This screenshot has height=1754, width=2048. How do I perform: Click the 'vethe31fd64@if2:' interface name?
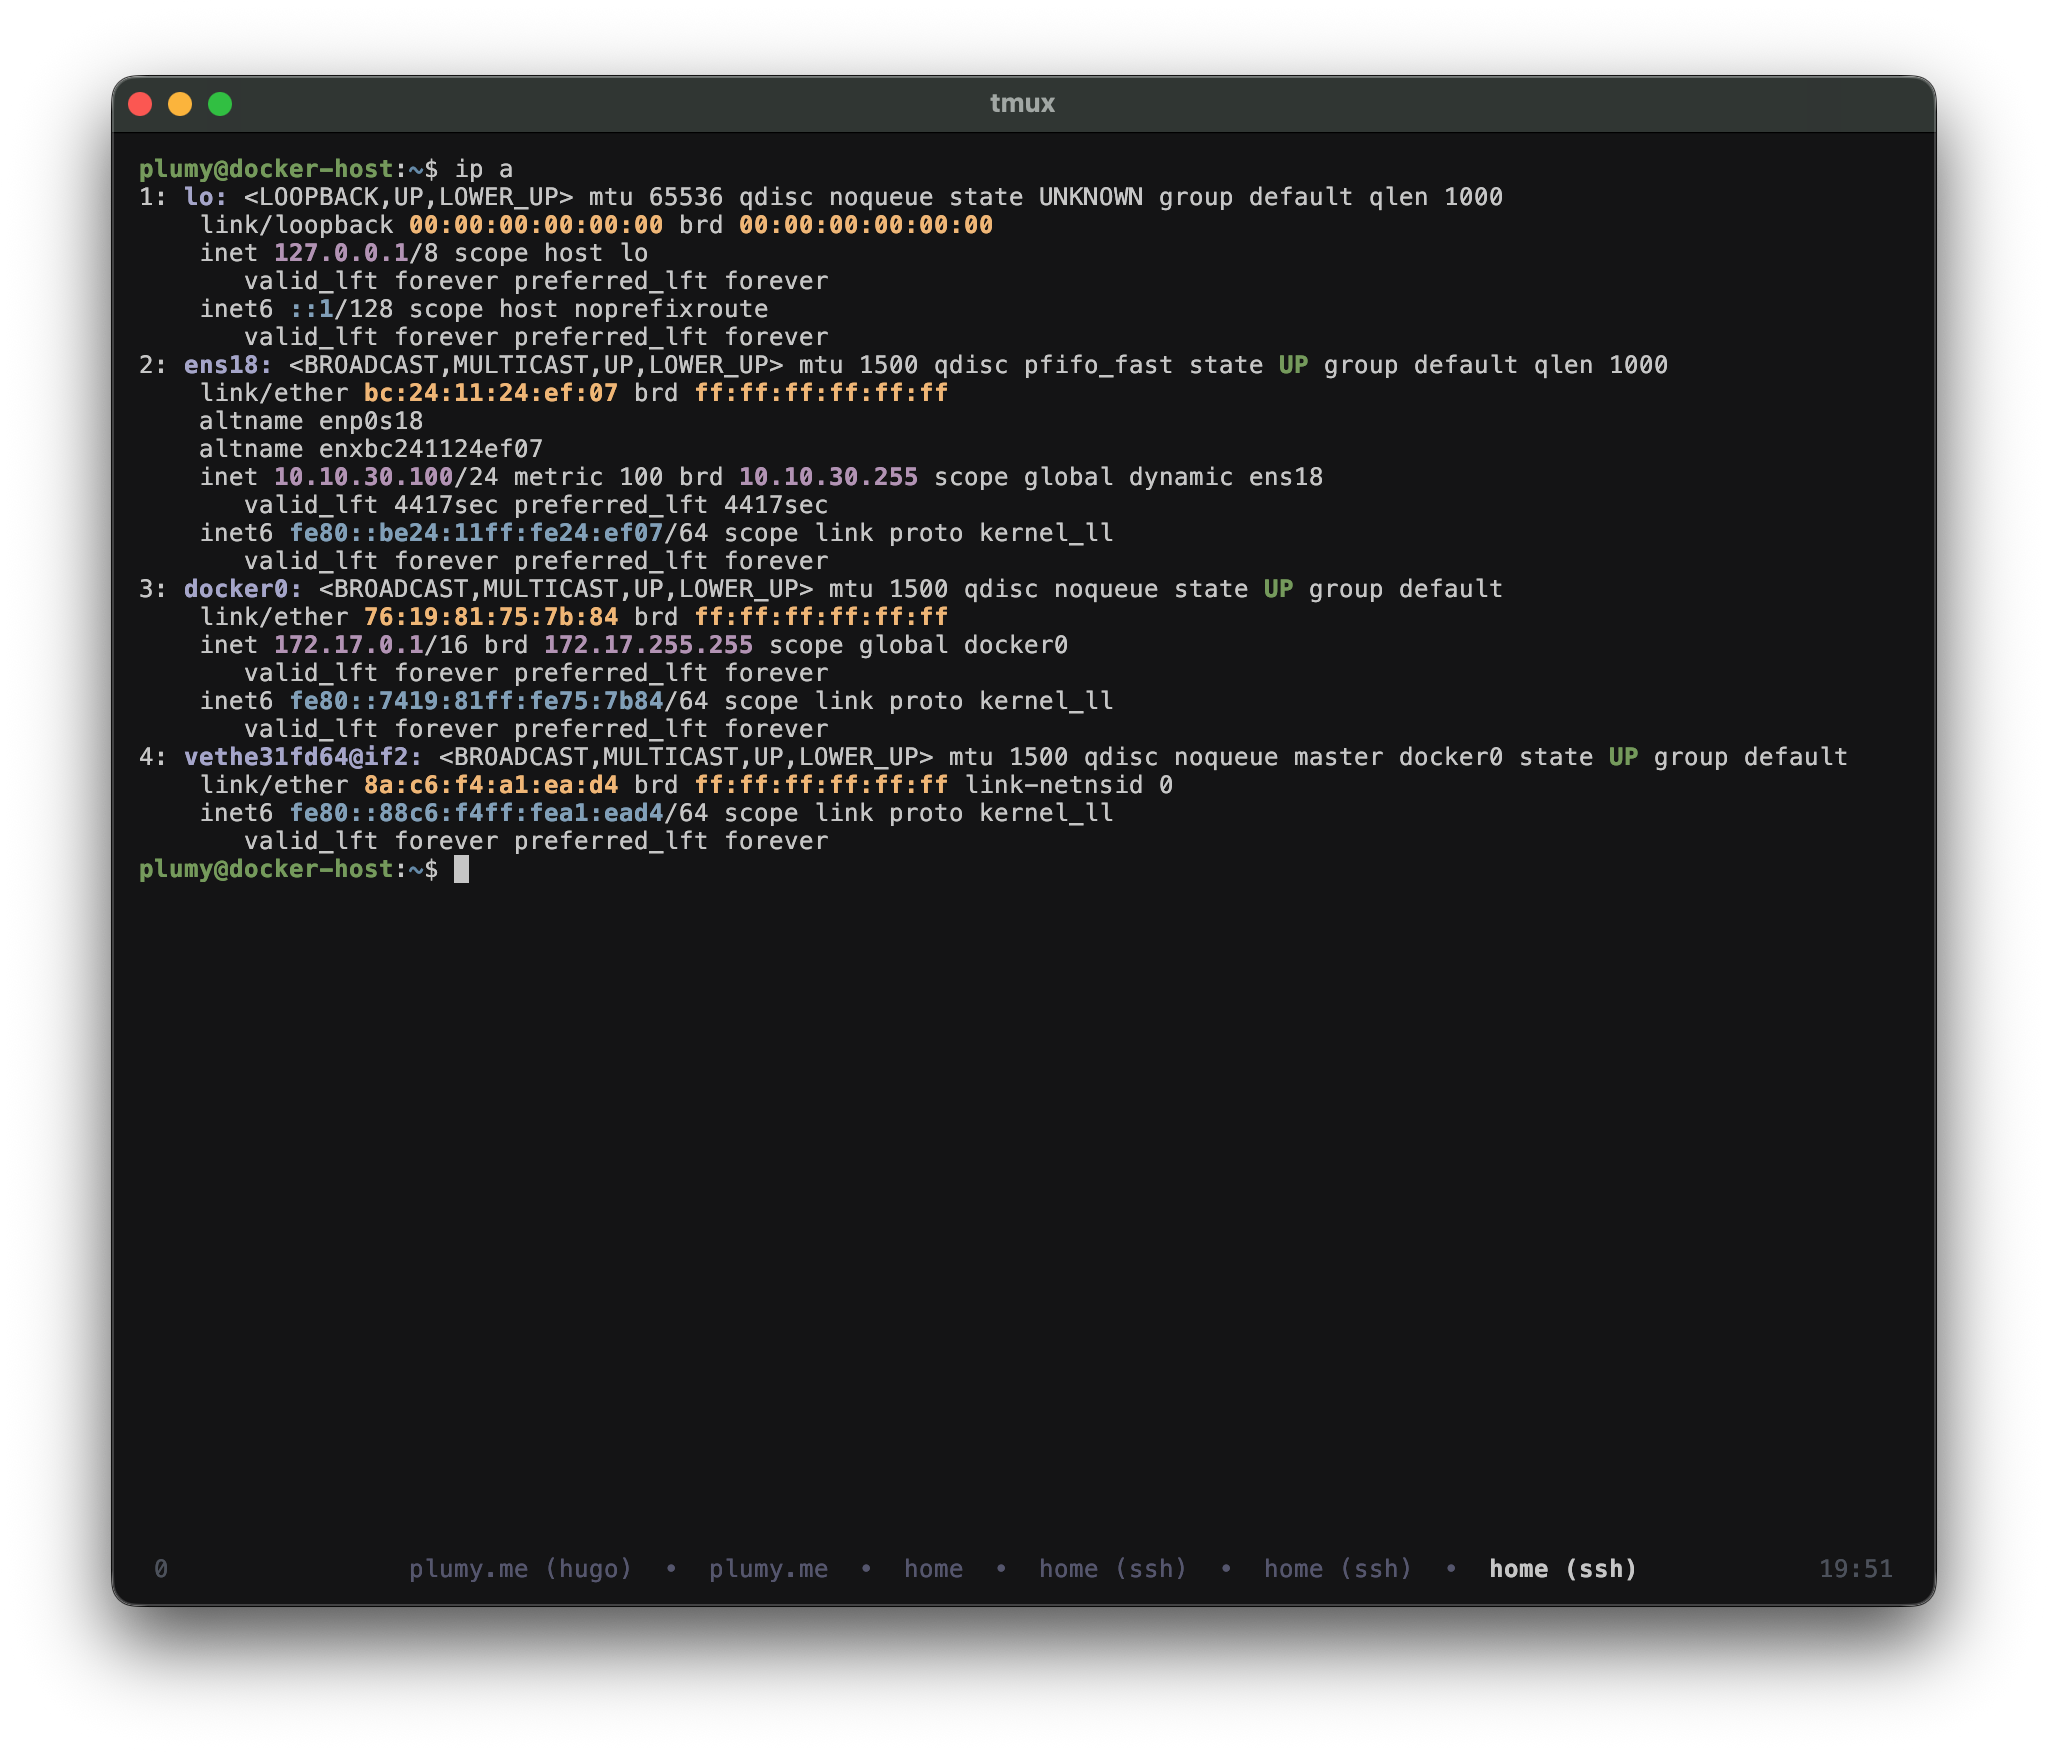click(x=303, y=757)
